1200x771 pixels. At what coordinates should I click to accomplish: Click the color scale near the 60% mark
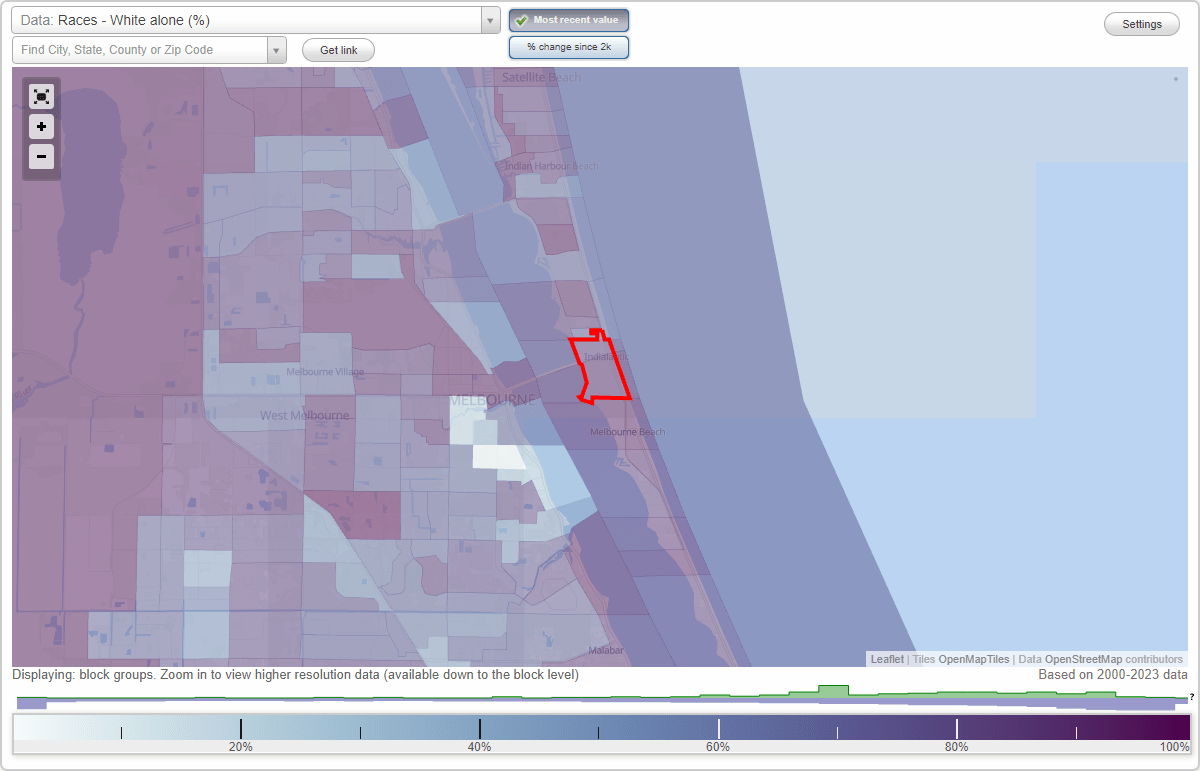coord(718,725)
